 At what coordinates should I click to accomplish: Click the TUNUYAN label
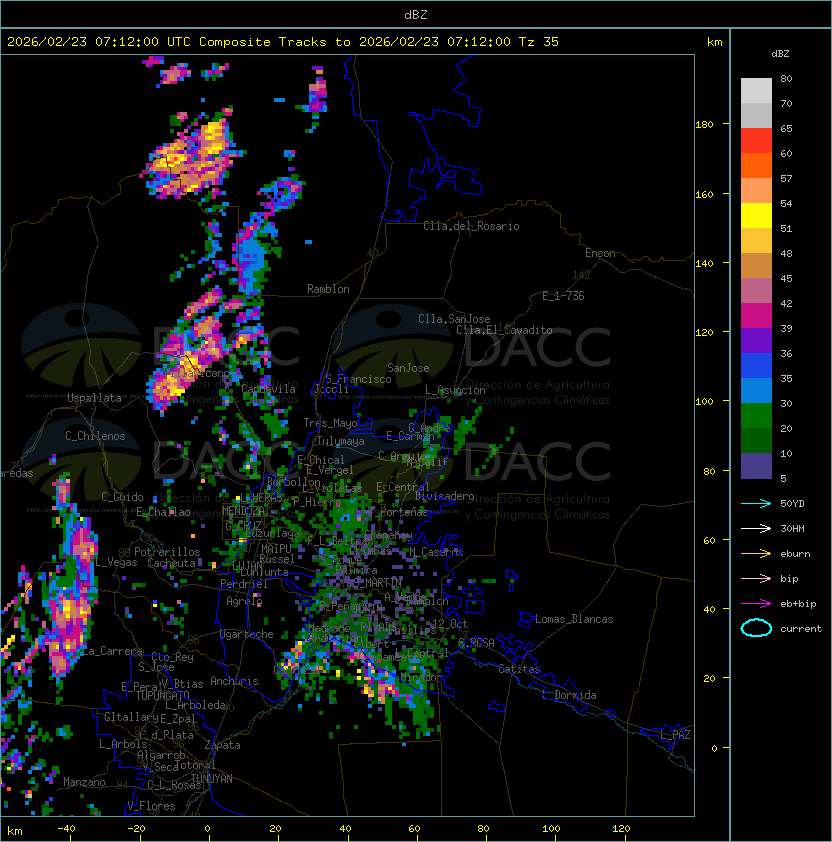click(x=211, y=779)
